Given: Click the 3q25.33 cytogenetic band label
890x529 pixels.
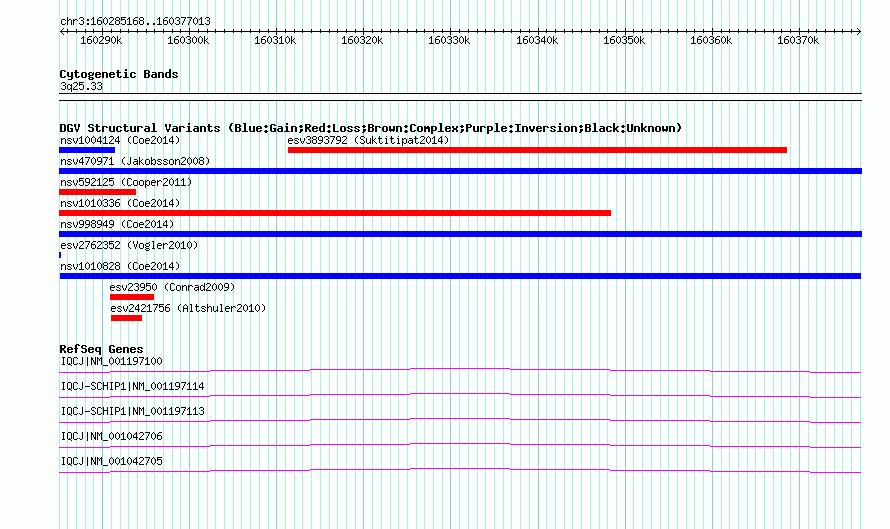Looking at the screenshot, I should point(81,86).
